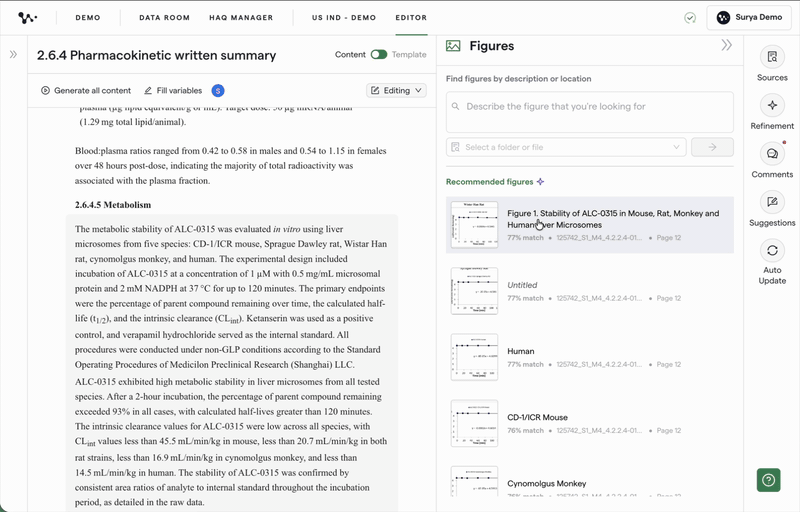800x512 pixels.
Task: Click the app logo in the header
Action: [27, 18]
